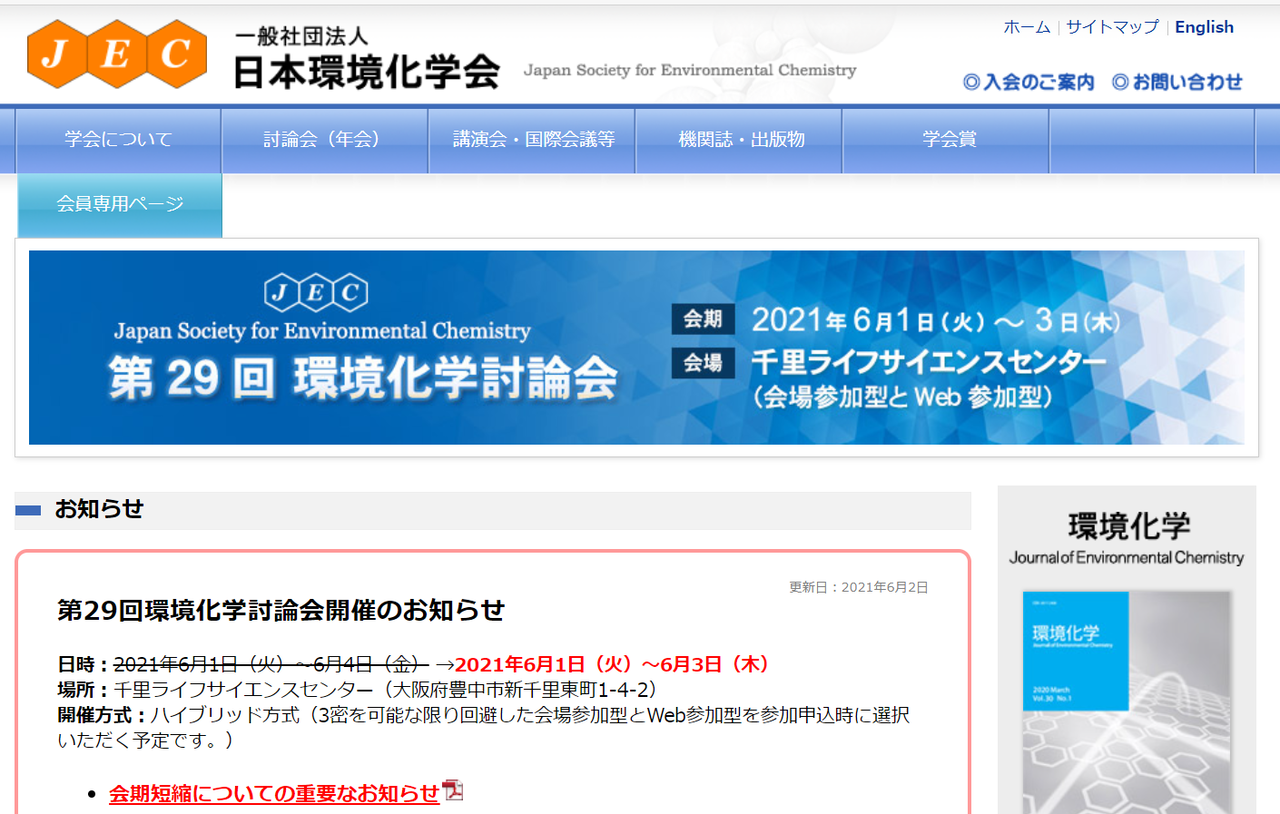The height and width of the screenshot is (814, 1280).
Task: Click the red revised date 2021年6月1日（火）～6月3日（木）
Action: (612, 665)
